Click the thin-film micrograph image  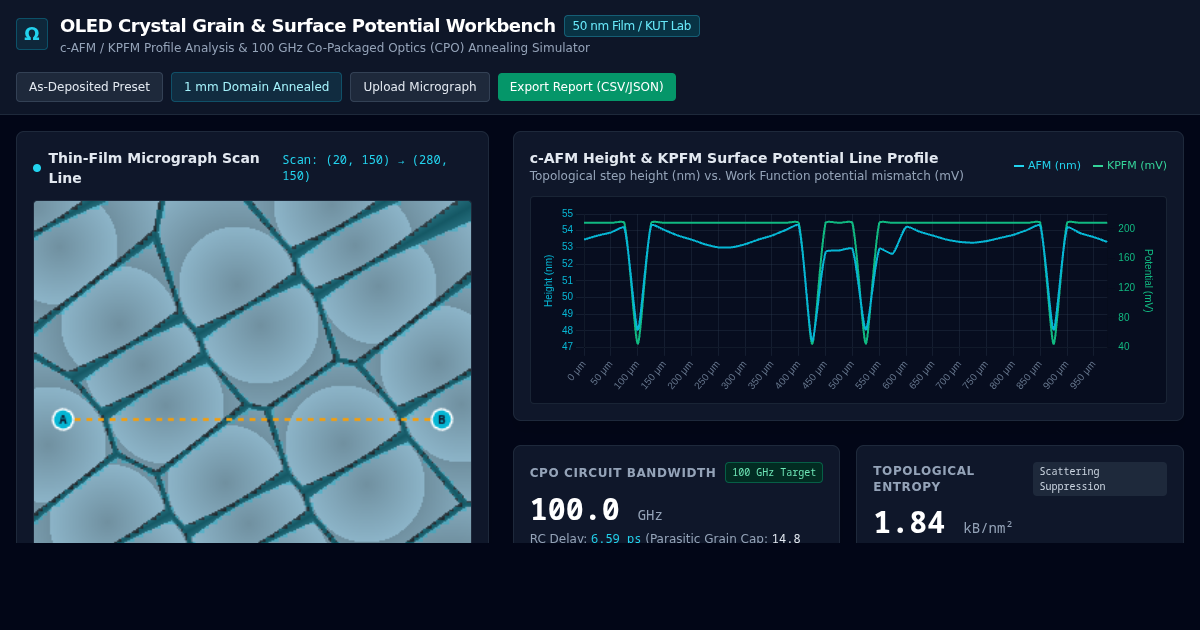coord(252,372)
